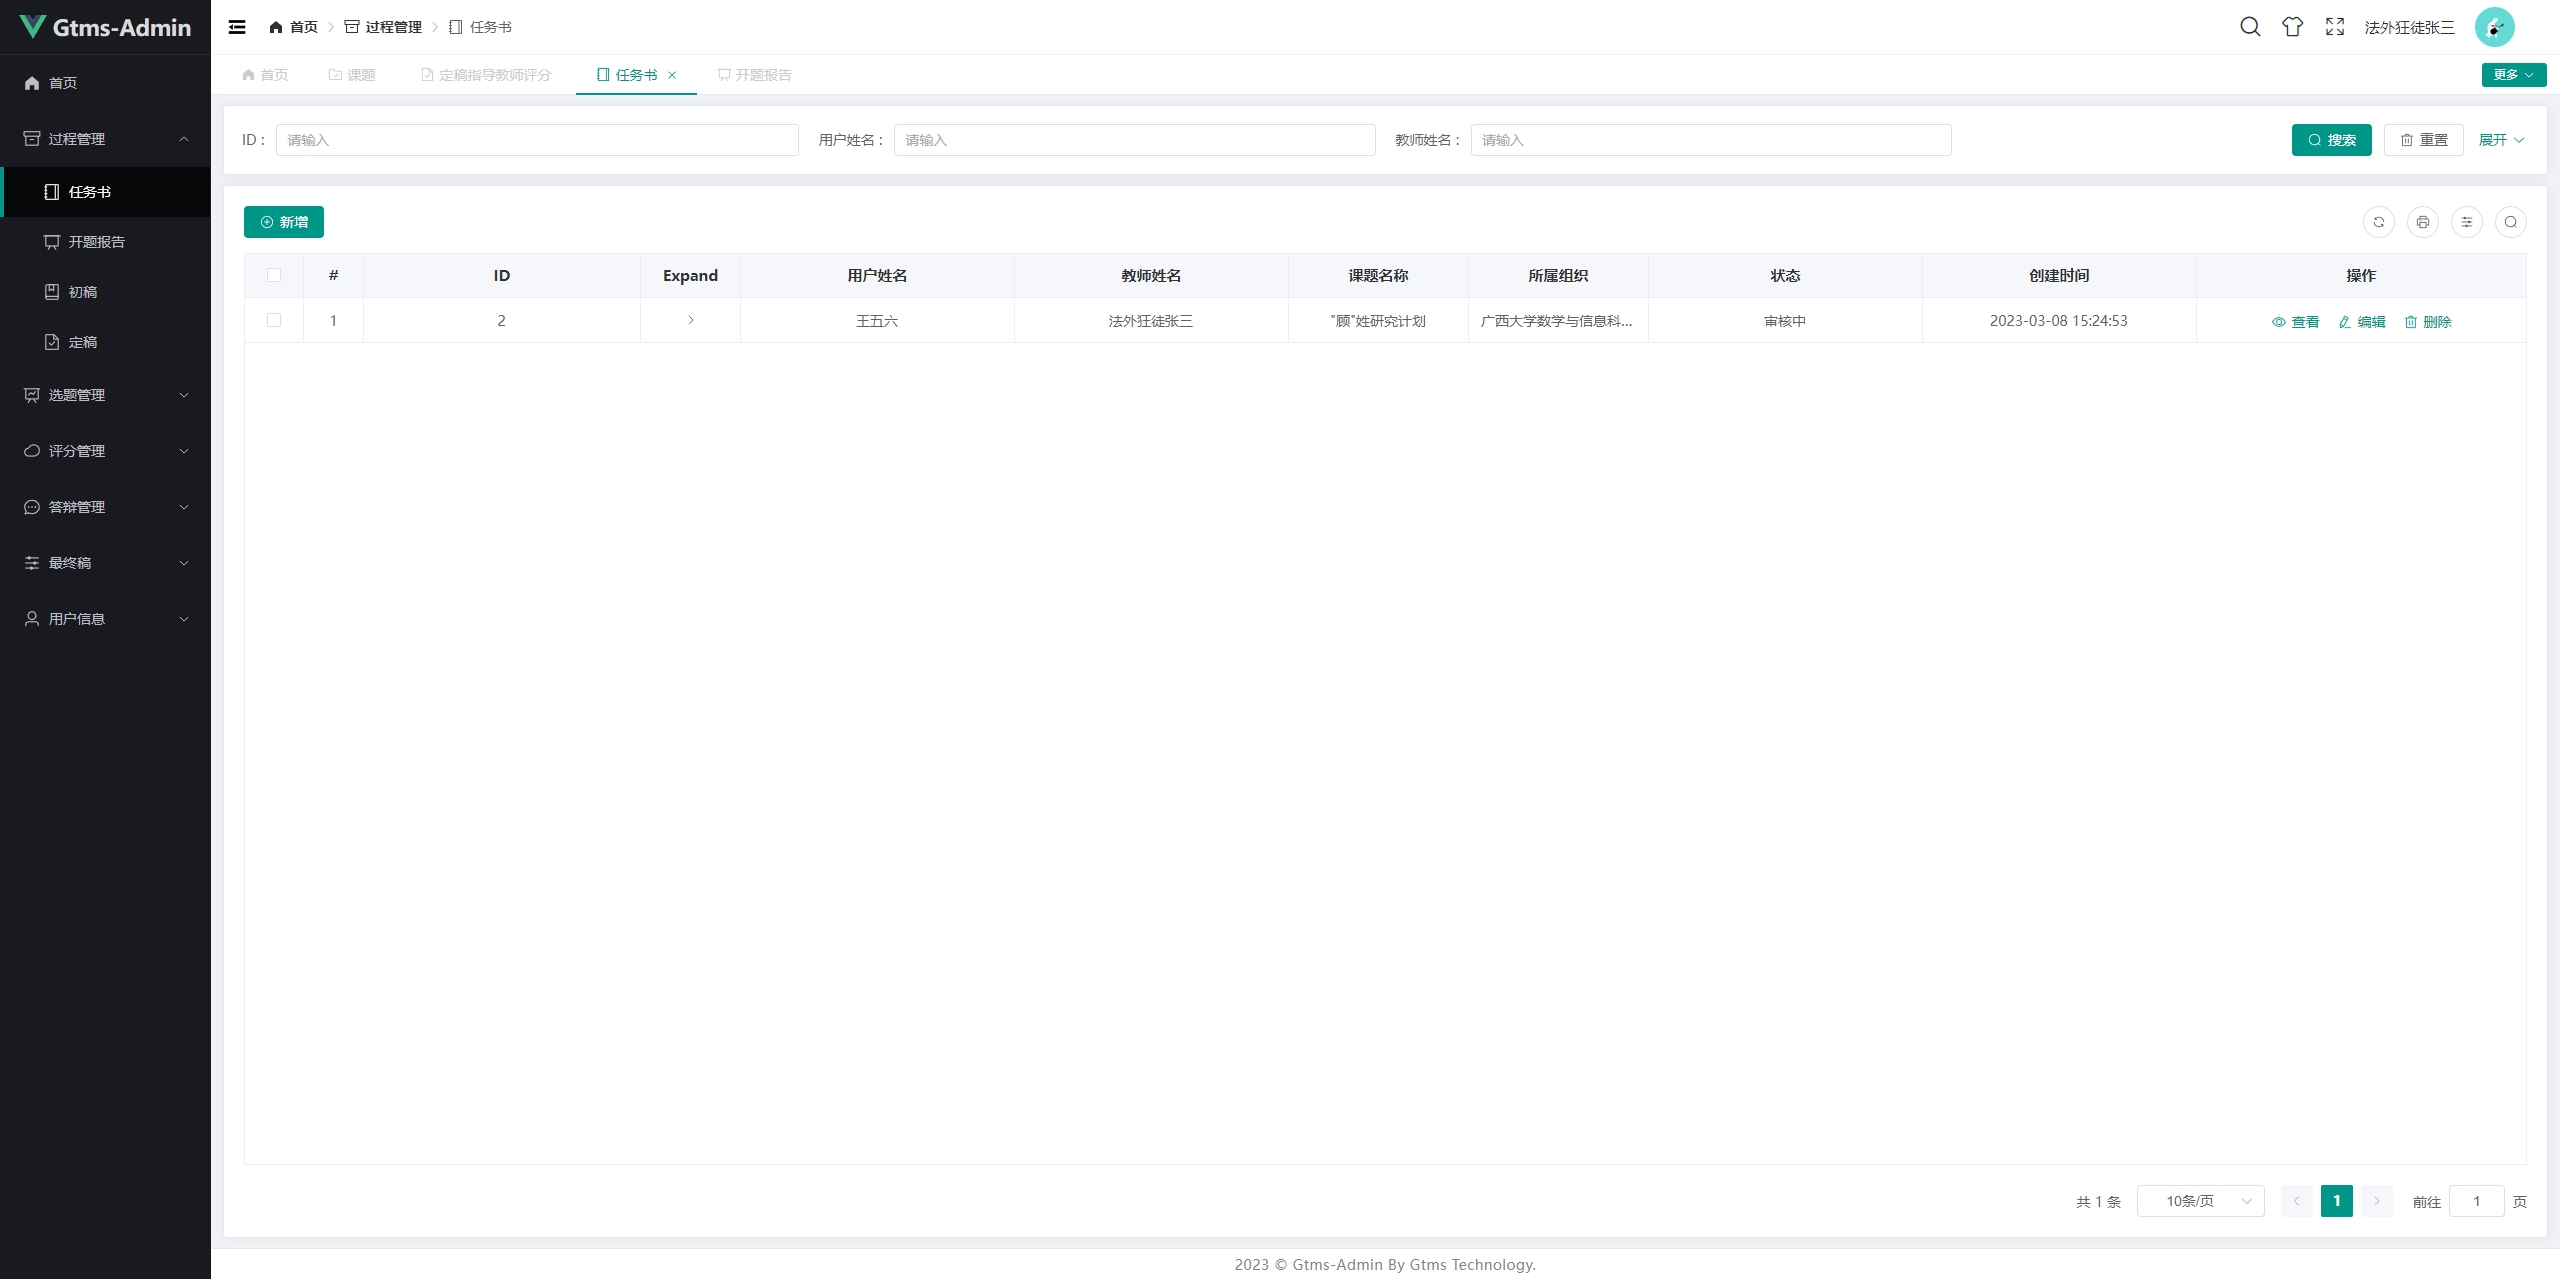Go to 首页 in the sidebar
Image resolution: width=2560 pixels, height=1279 pixels.
(x=105, y=83)
